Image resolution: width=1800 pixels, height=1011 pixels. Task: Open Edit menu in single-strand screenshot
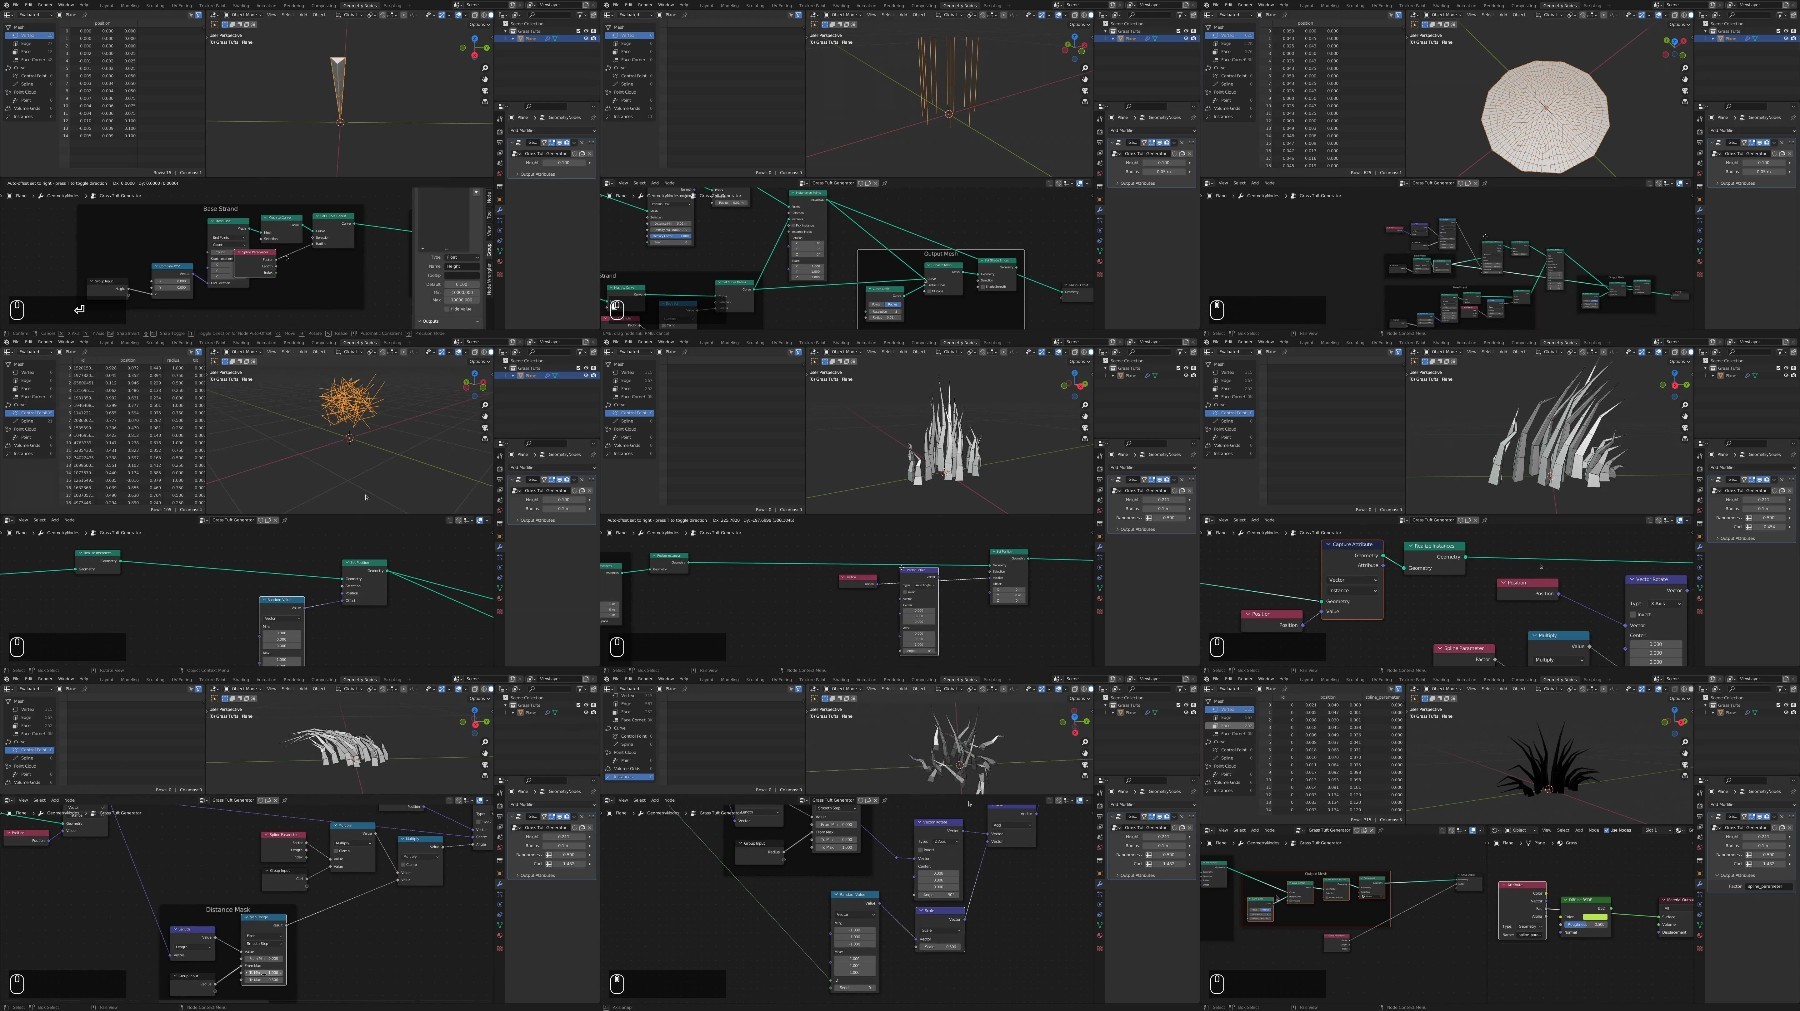[29, 5]
